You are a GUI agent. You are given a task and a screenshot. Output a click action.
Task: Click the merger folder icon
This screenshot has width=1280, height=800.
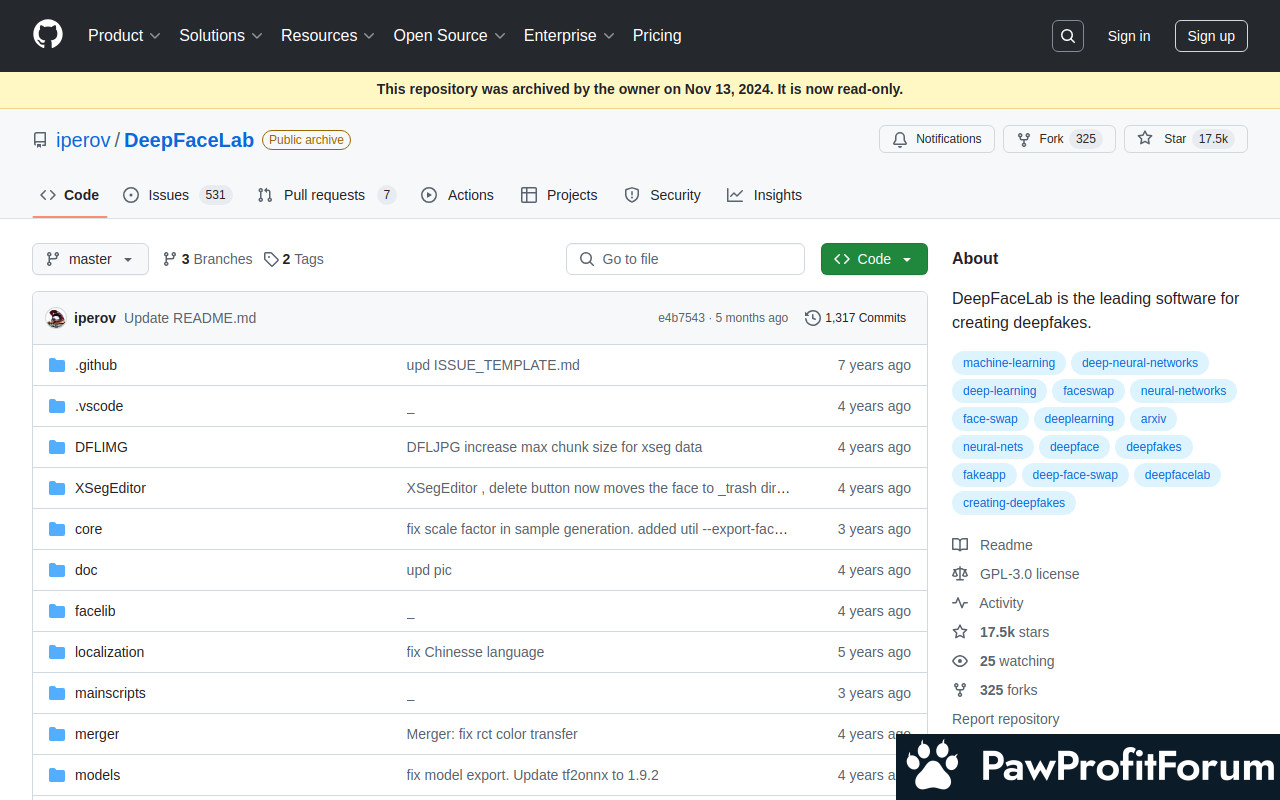tap(57, 734)
